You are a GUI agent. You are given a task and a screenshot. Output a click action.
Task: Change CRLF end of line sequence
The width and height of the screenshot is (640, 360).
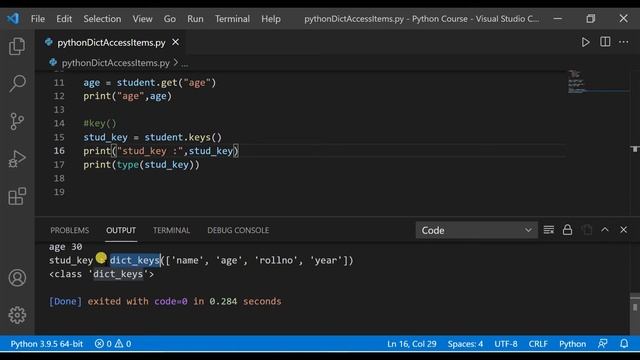pos(538,344)
